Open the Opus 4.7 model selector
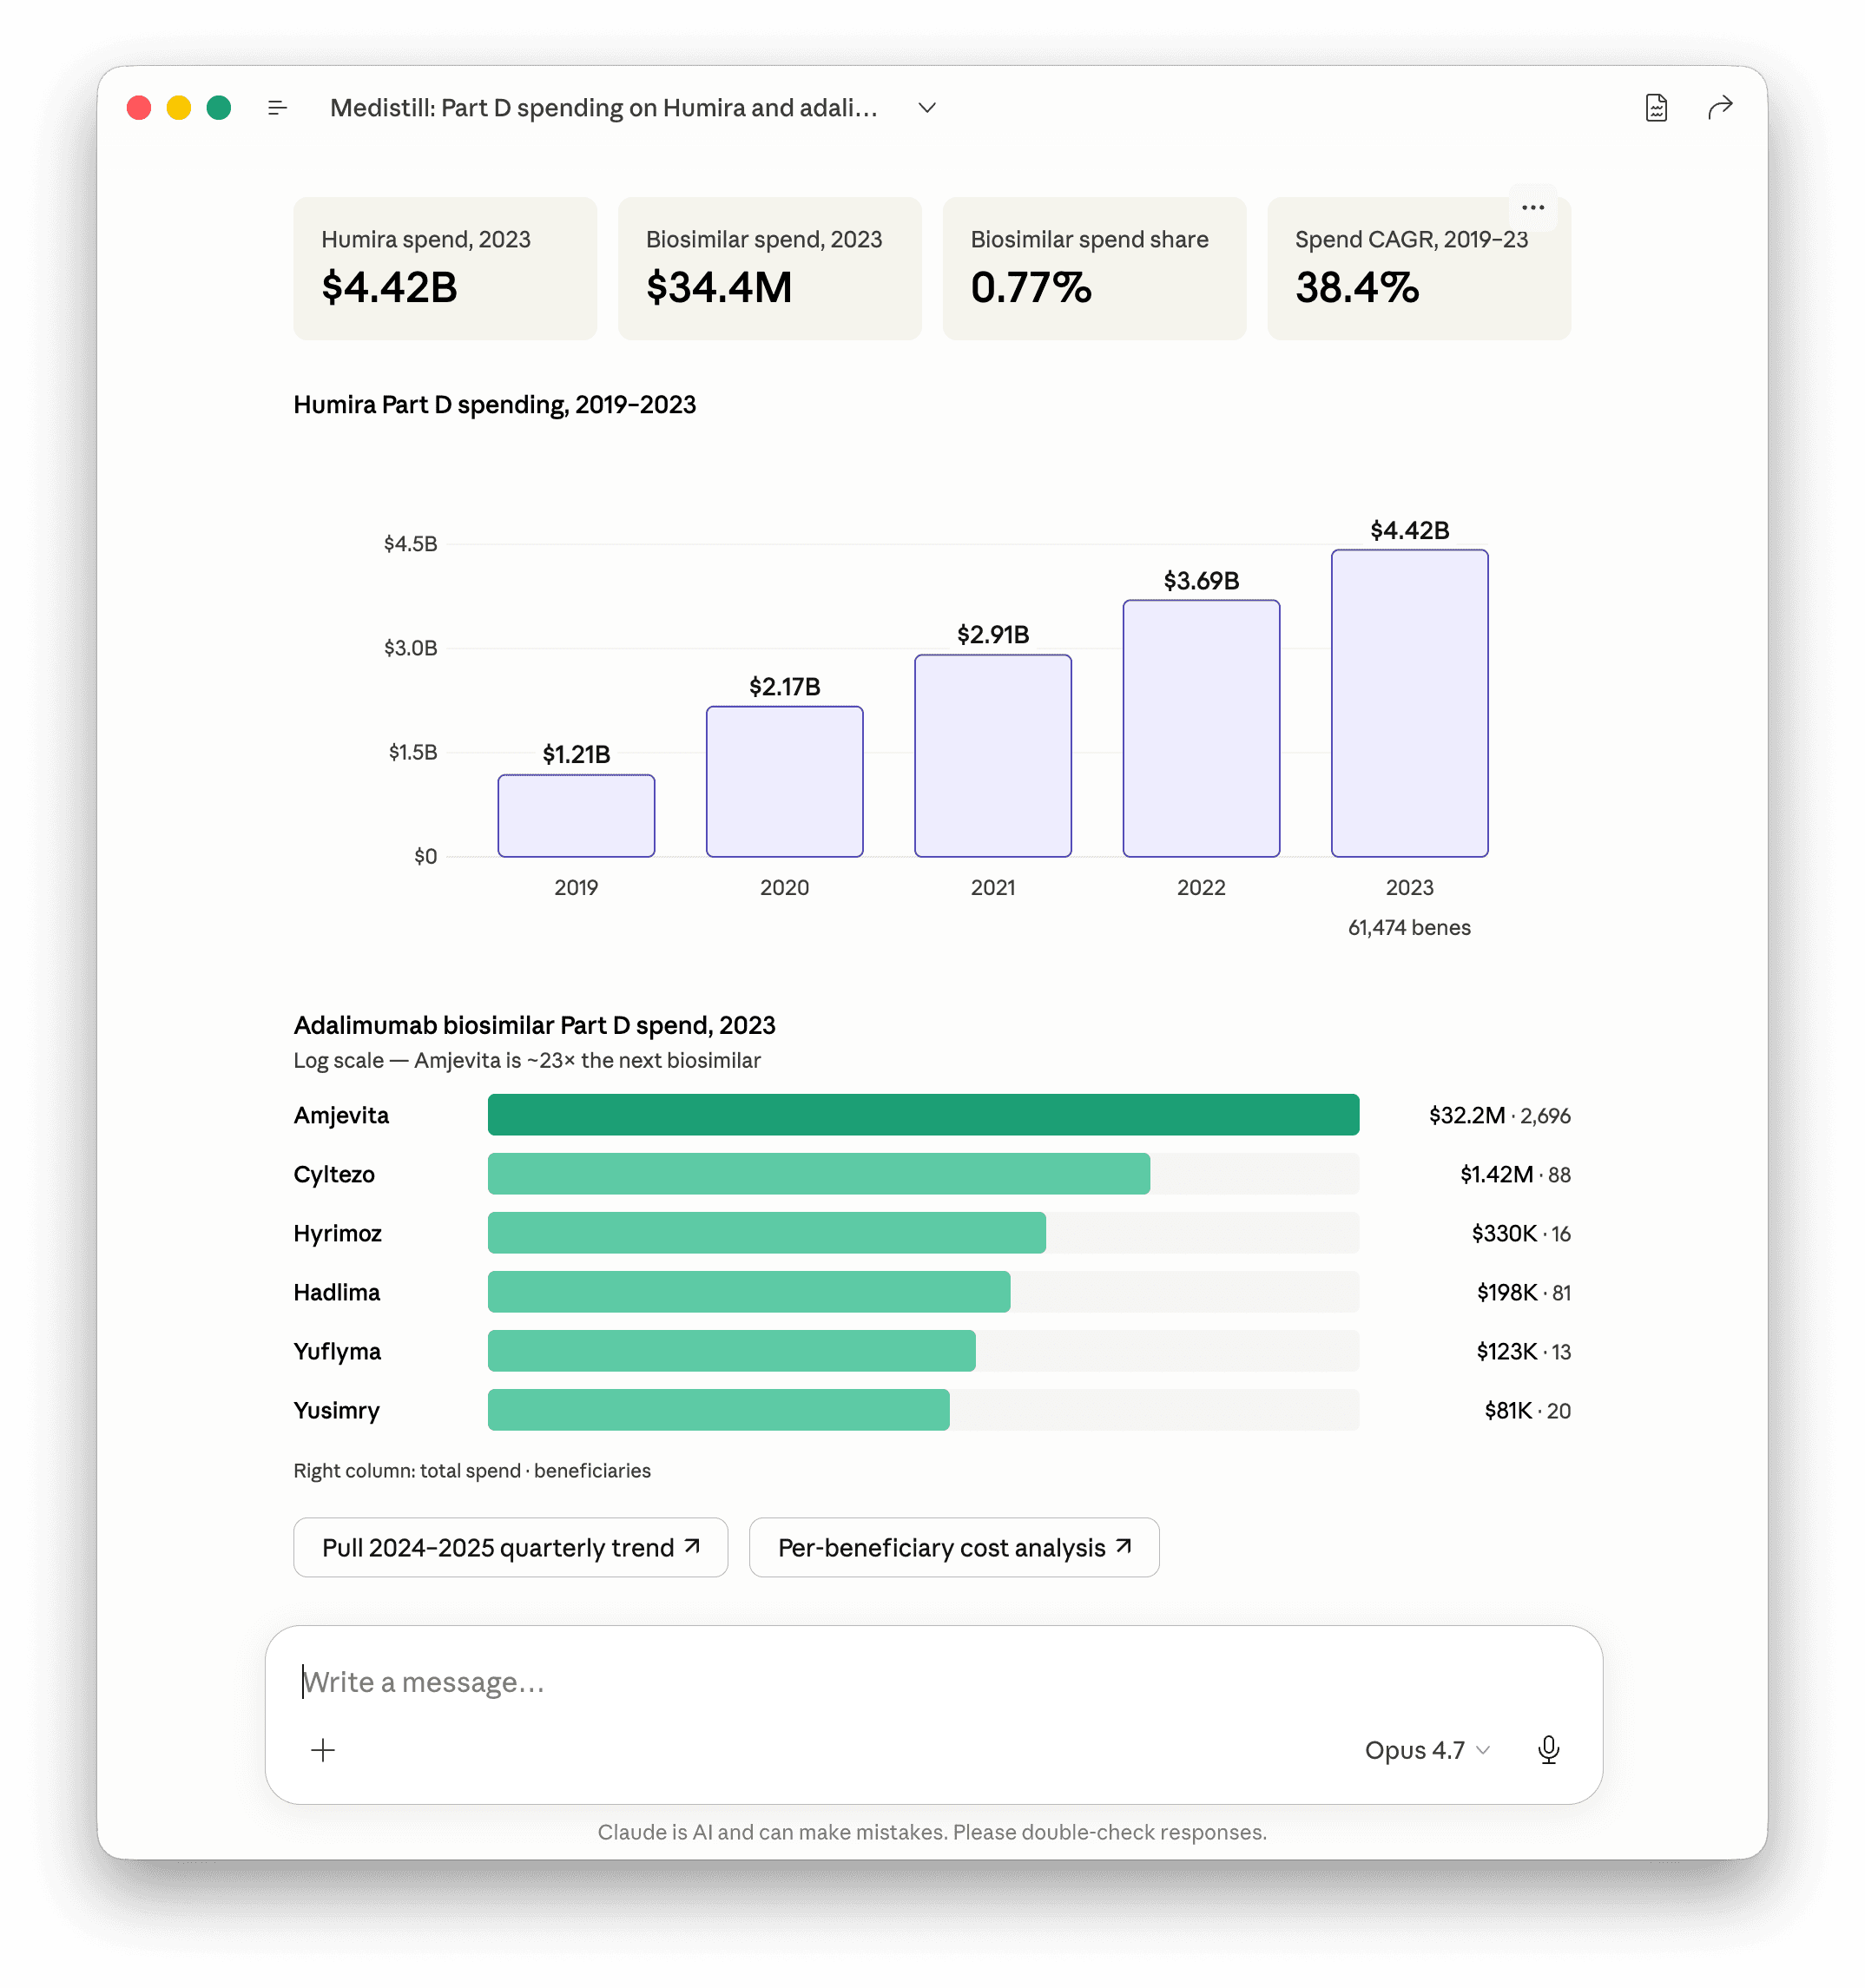 coord(1427,1750)
